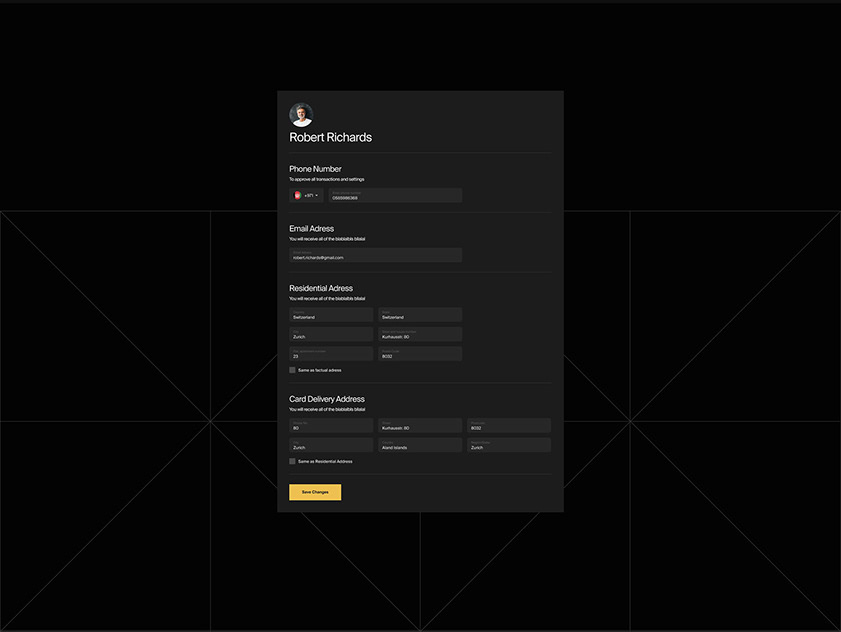Click the flat apartment number field with 23
Viewport: 841px width, 632px height.
click(330, 354)
